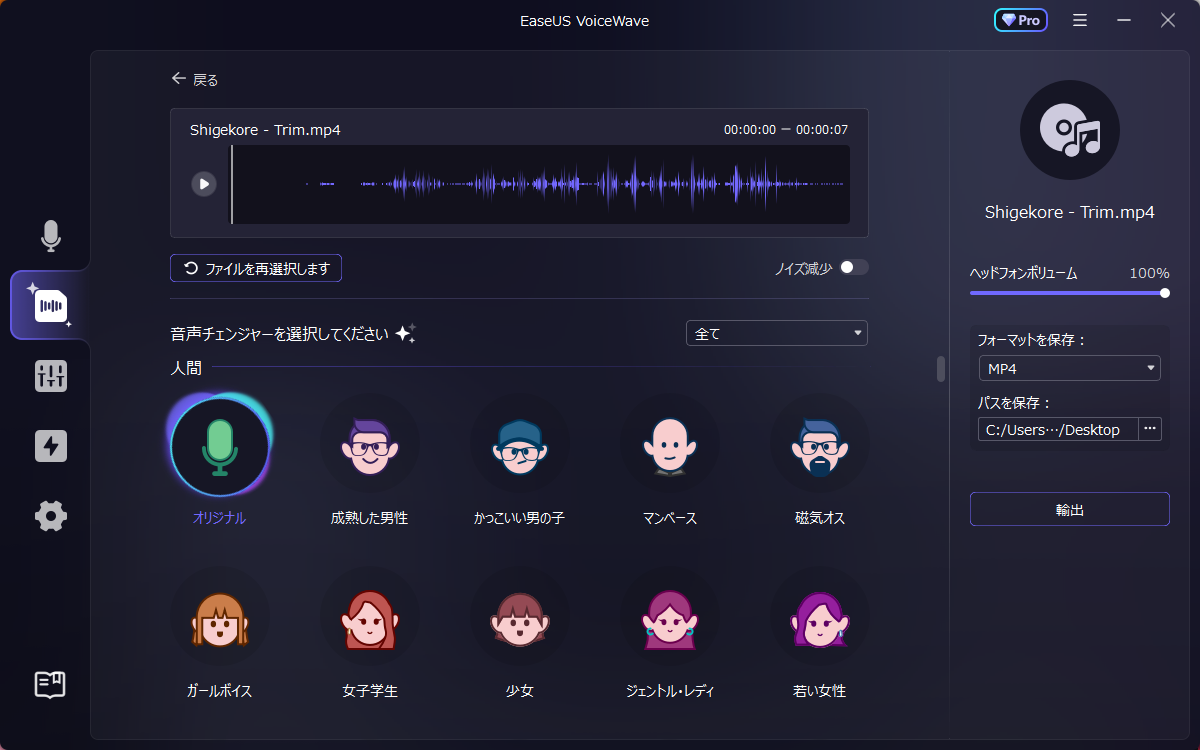Expand the 全て voice category dropdown
The width and height of the screenshot is (1200, 750).
pos(776,333)
